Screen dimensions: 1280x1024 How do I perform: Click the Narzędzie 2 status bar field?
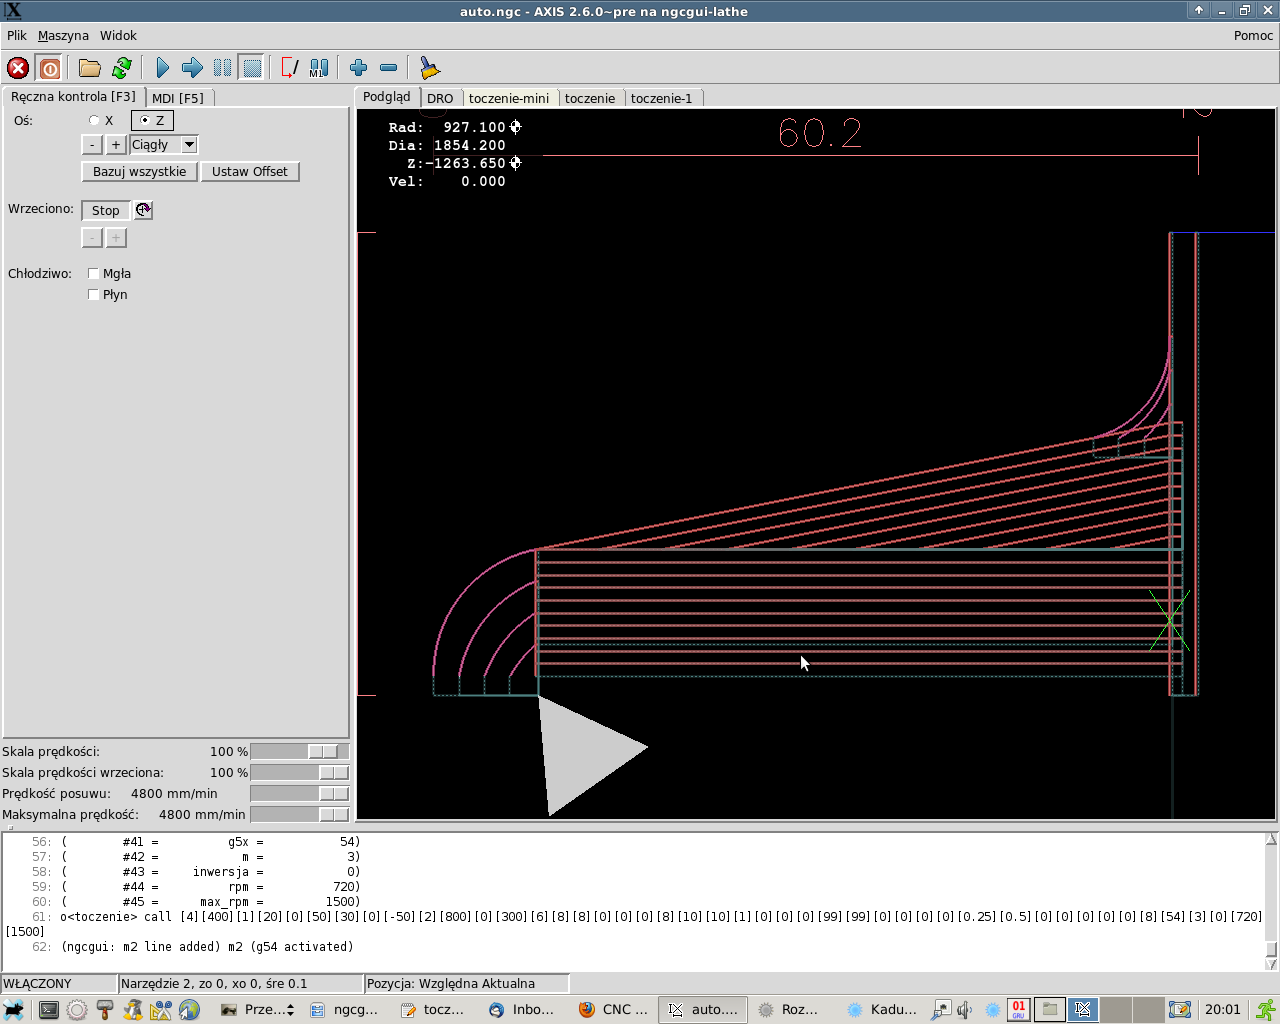coord(240,983)
